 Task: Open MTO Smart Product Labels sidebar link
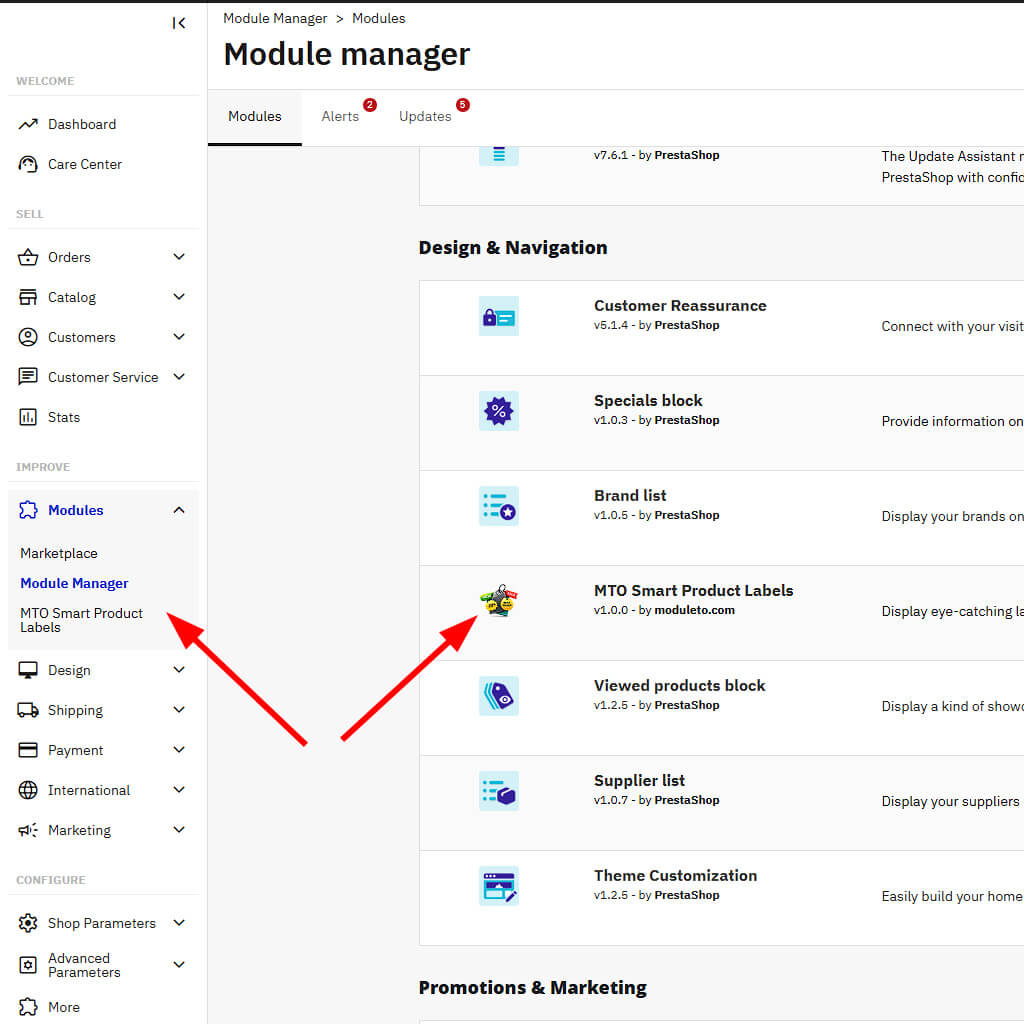81,620
